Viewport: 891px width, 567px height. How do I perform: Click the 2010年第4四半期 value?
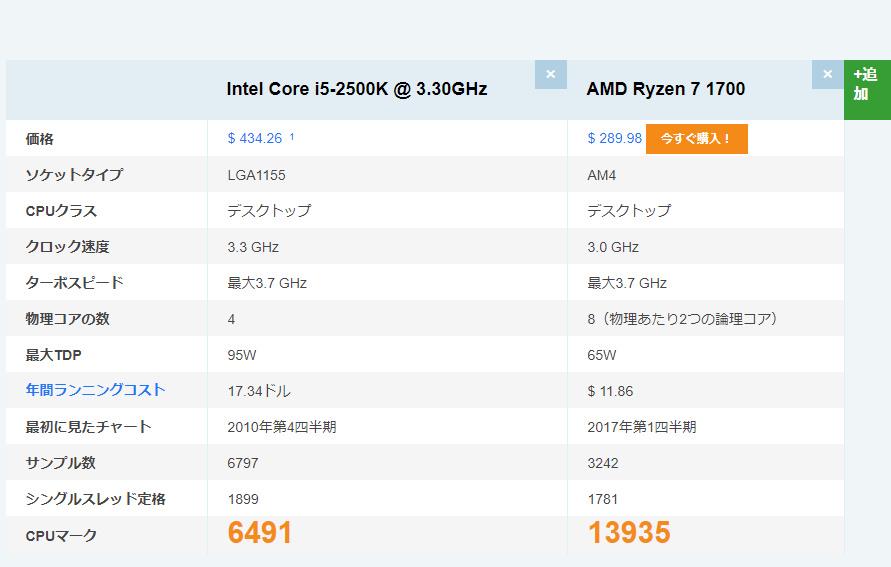[282, 427]
